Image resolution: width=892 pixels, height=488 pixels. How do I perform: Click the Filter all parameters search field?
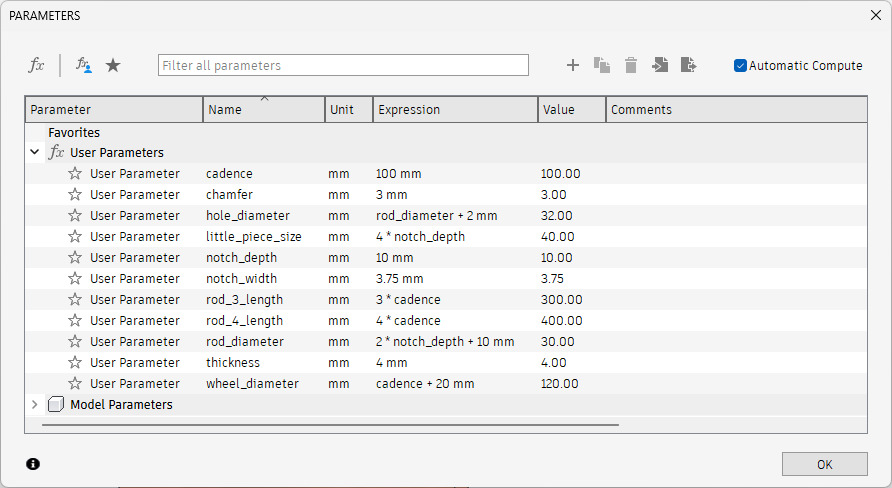343,65
